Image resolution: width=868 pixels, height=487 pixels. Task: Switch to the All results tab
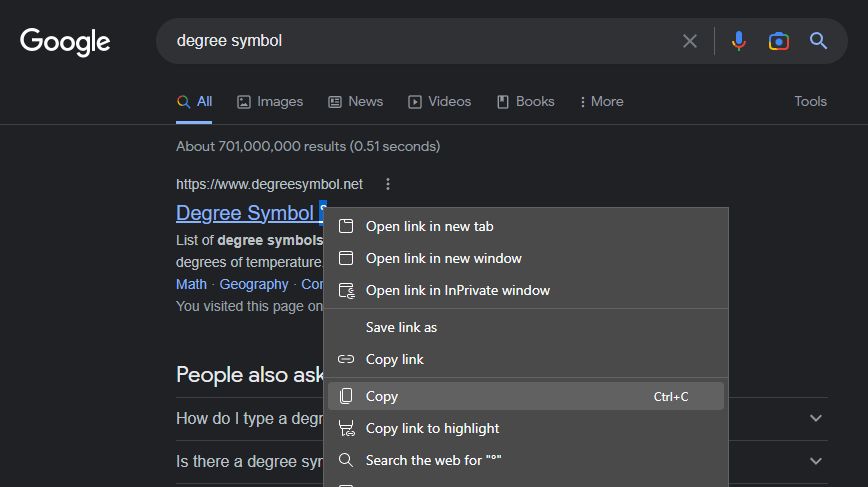pyautogui.click(x=194, y=102)
